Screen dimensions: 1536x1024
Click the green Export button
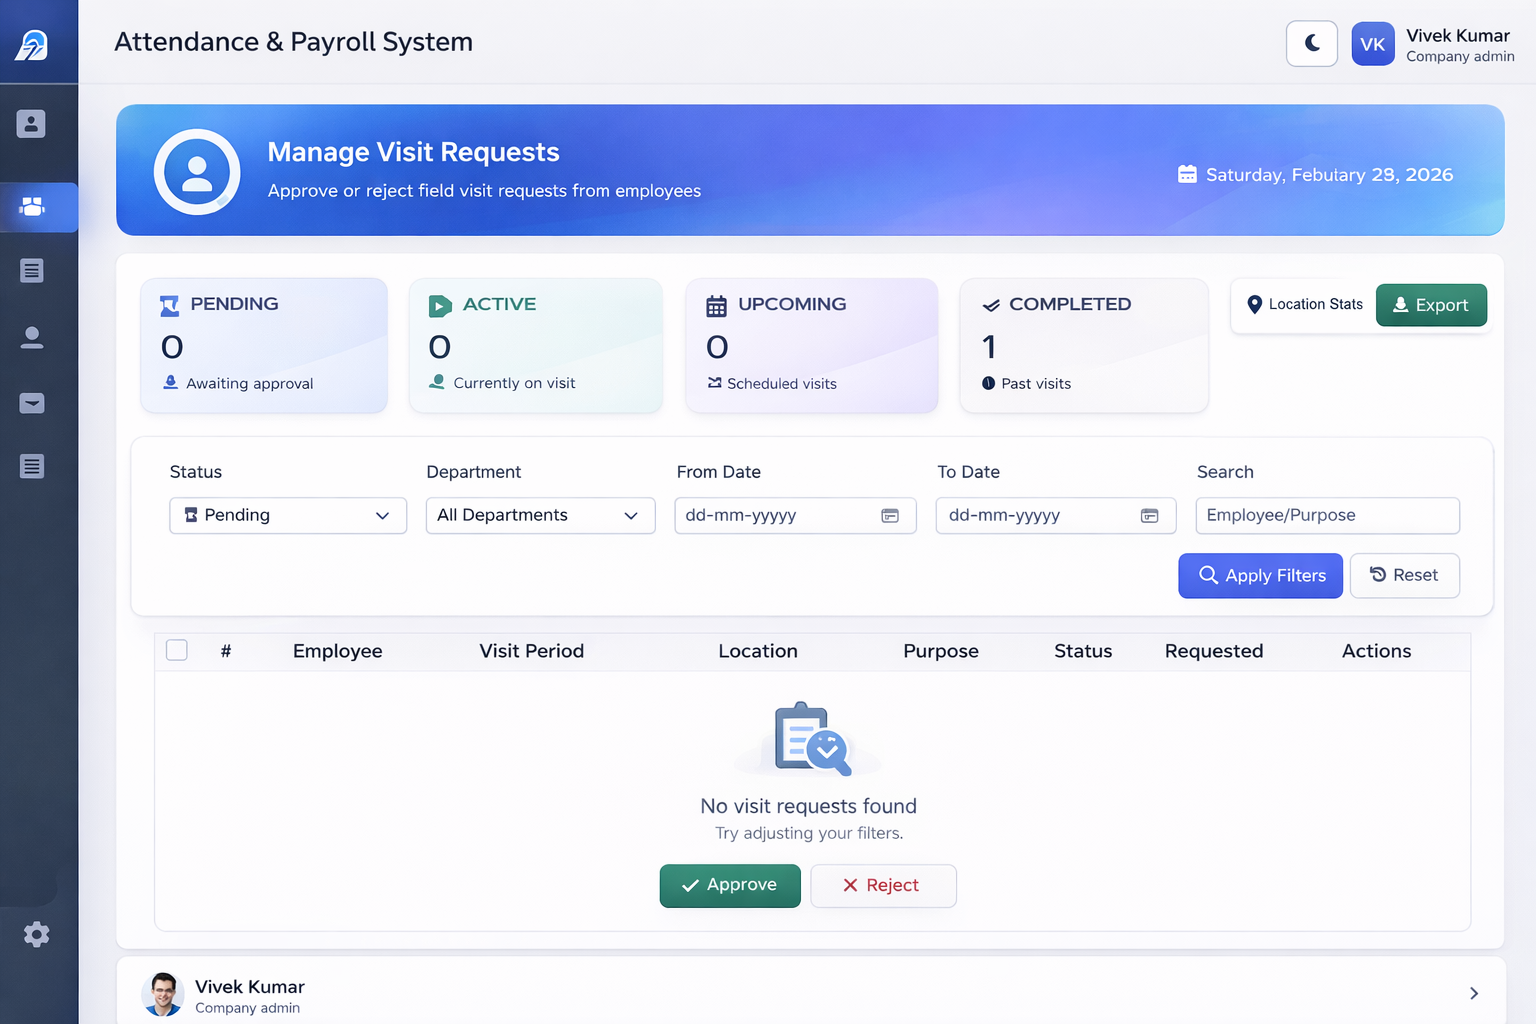(x=1431, y=305)
